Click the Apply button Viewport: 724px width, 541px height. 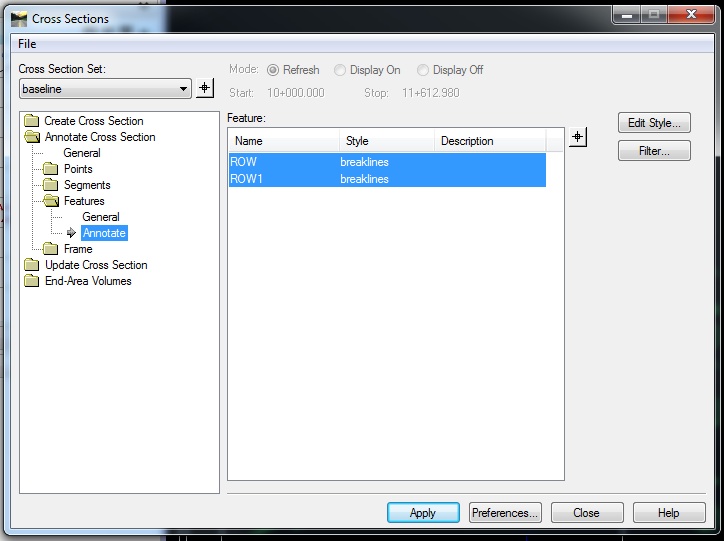pos(423,513)
